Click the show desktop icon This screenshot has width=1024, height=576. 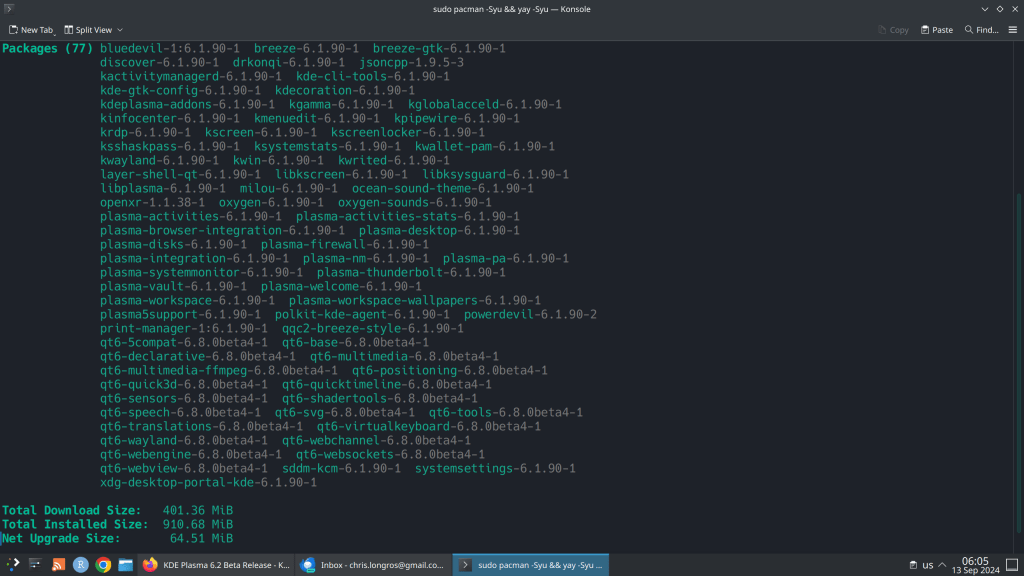pyautogui.click(x=1014, y=564)
